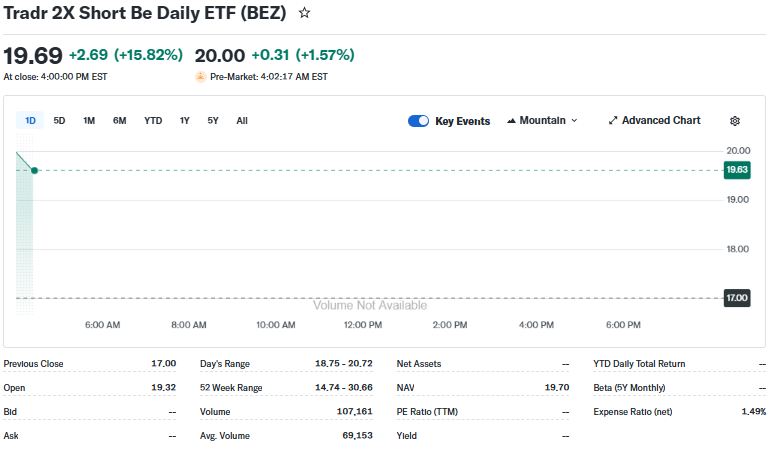777x450 pixels.
Task: Show the YTD chart range
Action: click(153, 121)
